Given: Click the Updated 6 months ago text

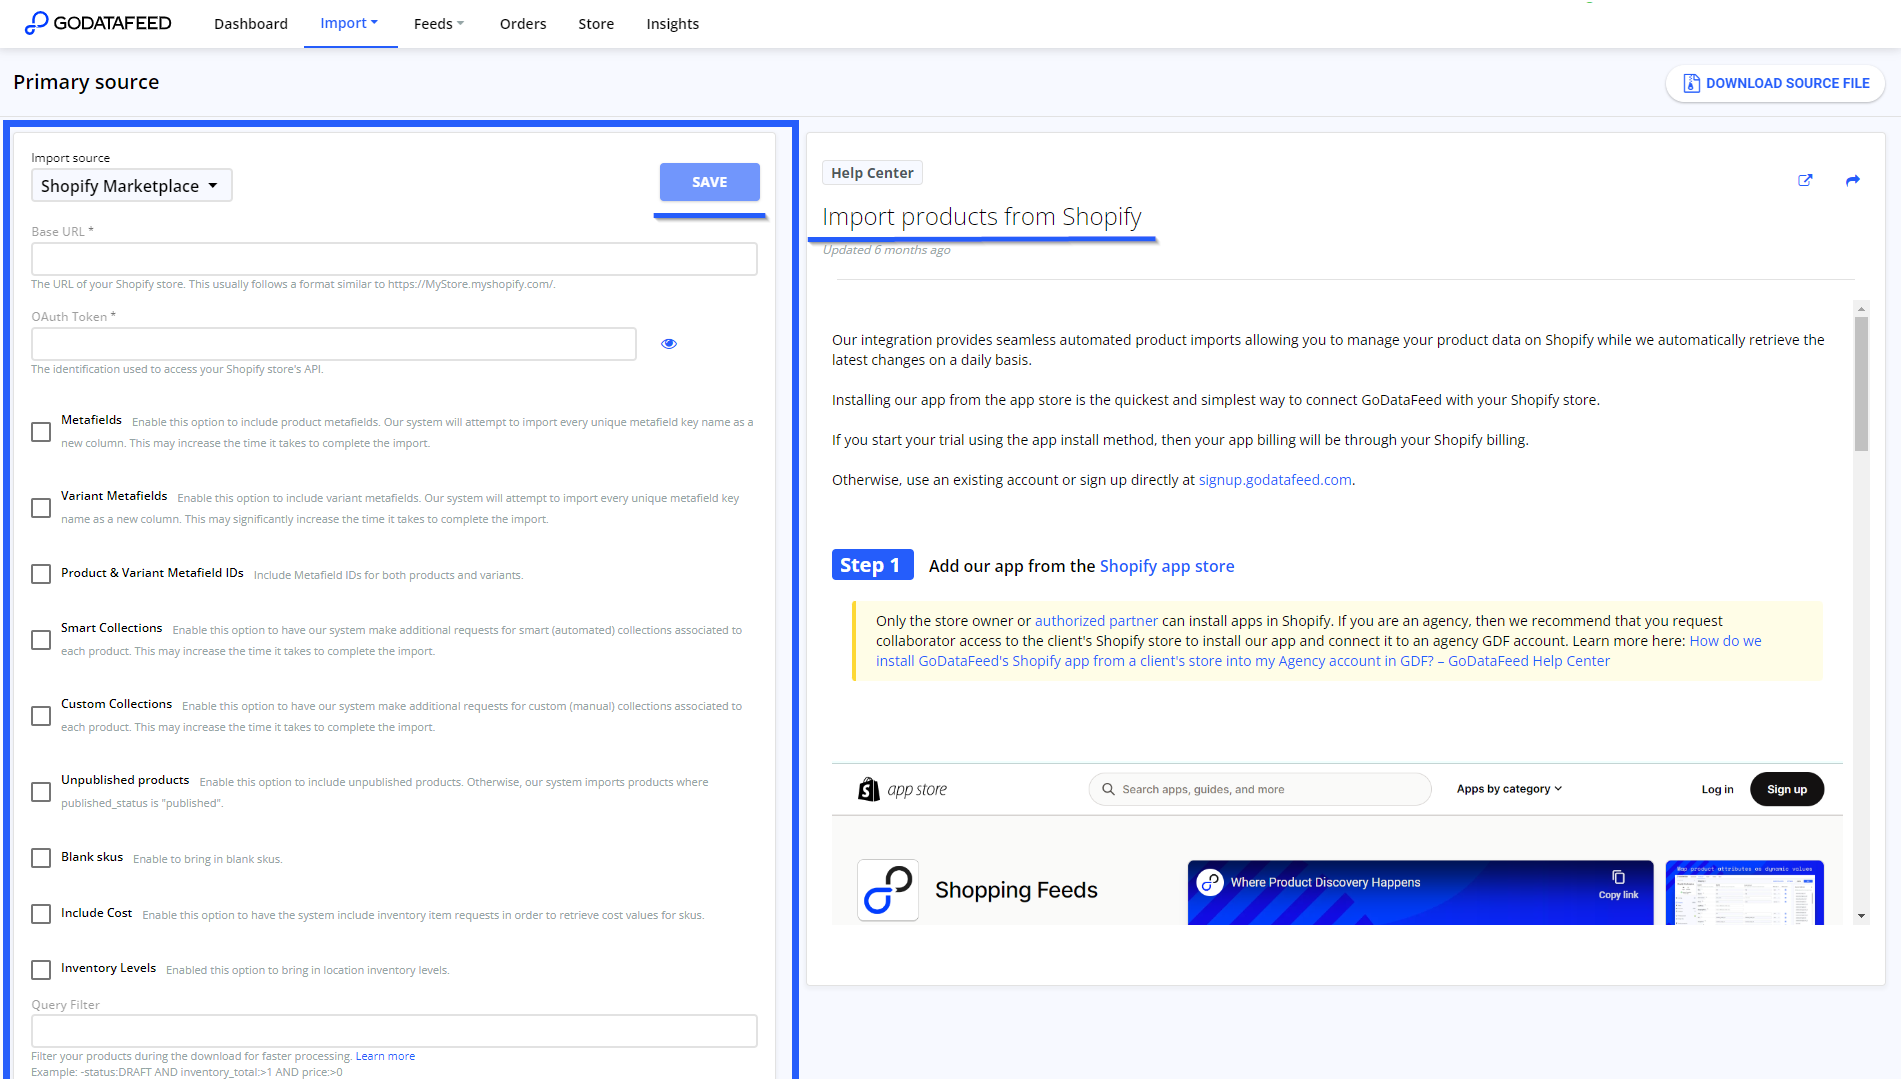Looking at the screenshot, I should pos(887,250).
